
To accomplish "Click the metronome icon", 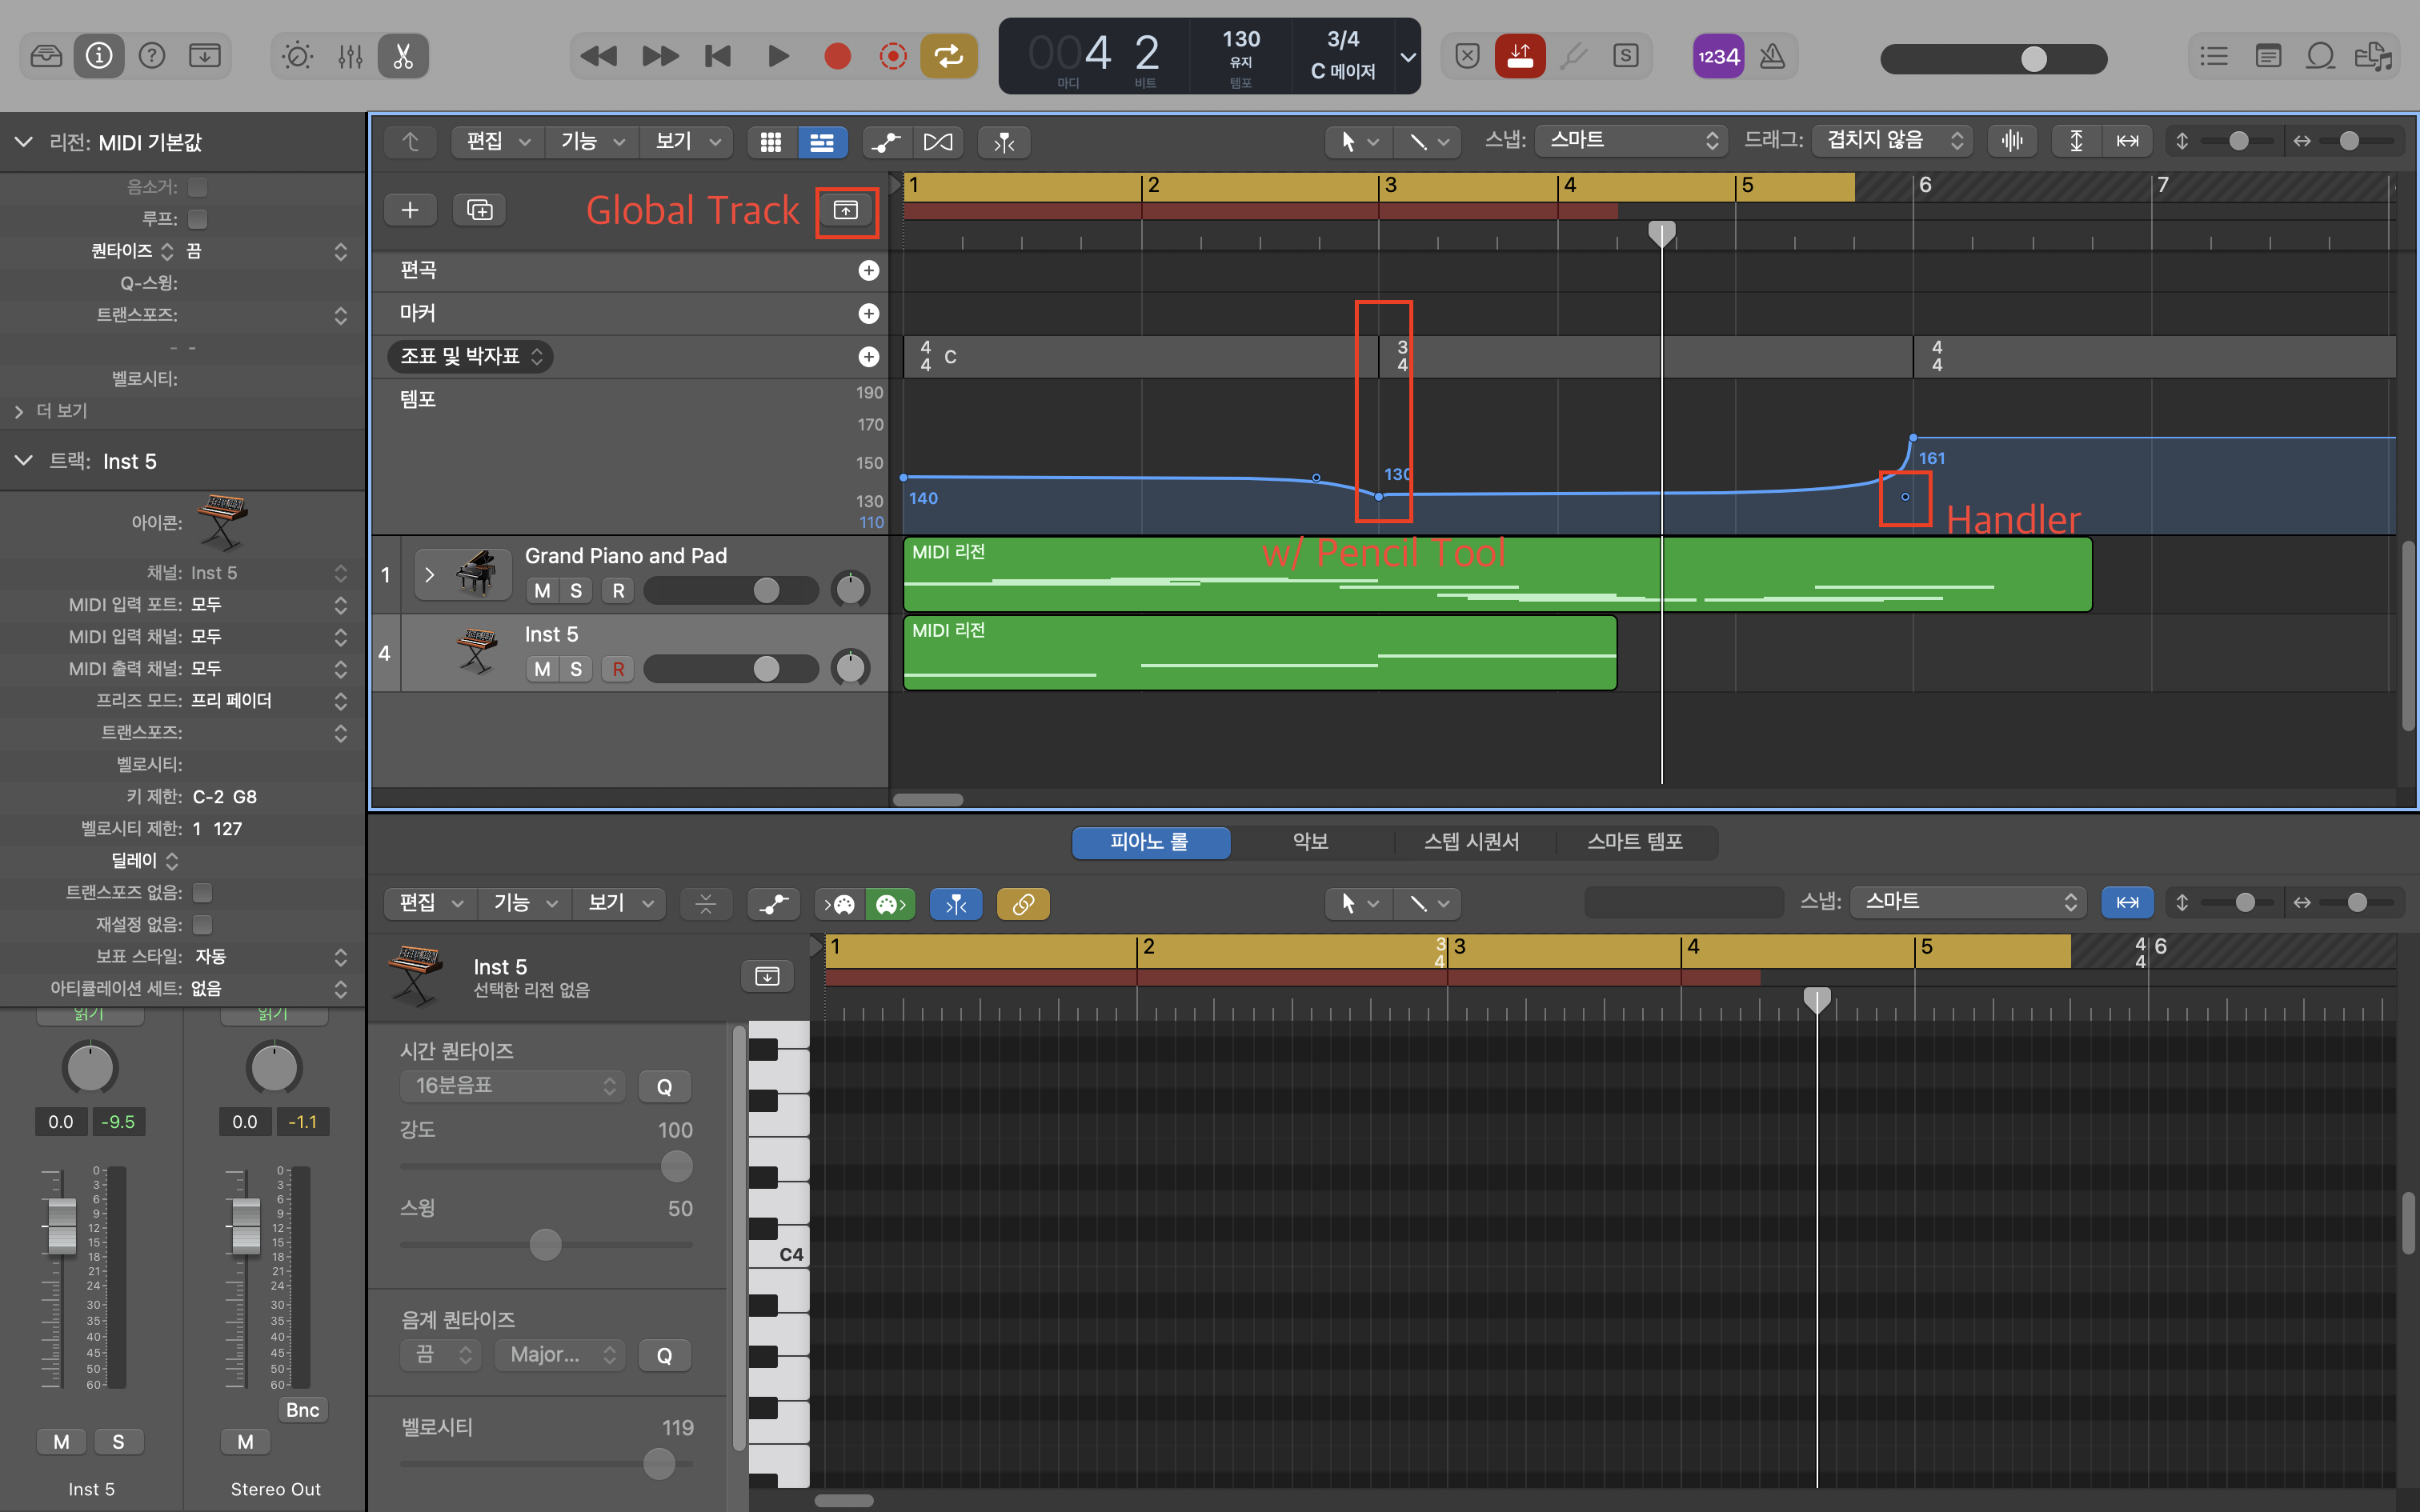I will 1772,56.
